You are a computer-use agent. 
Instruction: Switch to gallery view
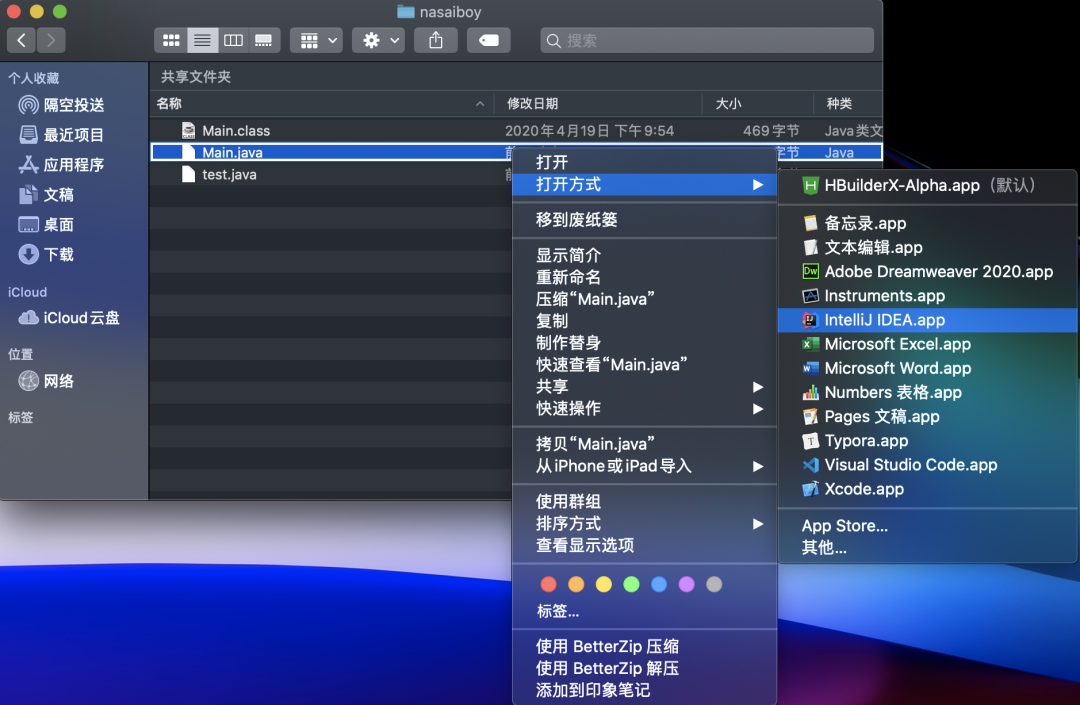click(x=264, y=40)
